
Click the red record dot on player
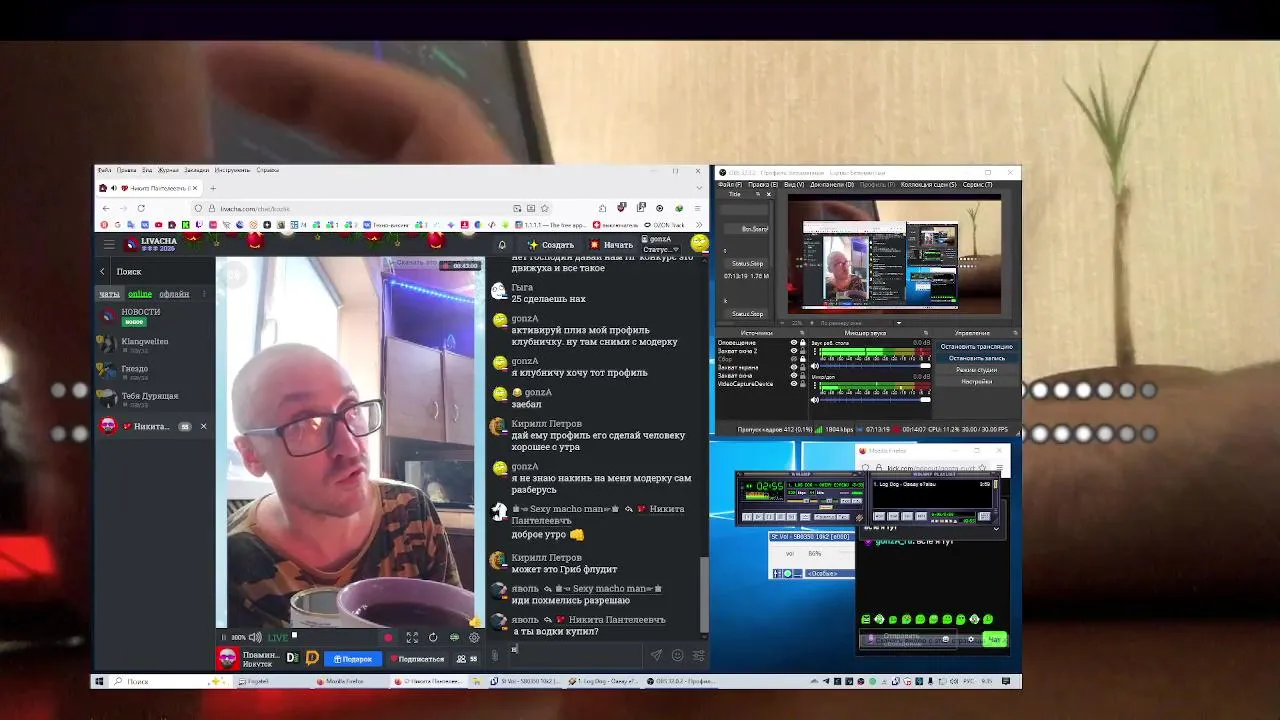388,637
